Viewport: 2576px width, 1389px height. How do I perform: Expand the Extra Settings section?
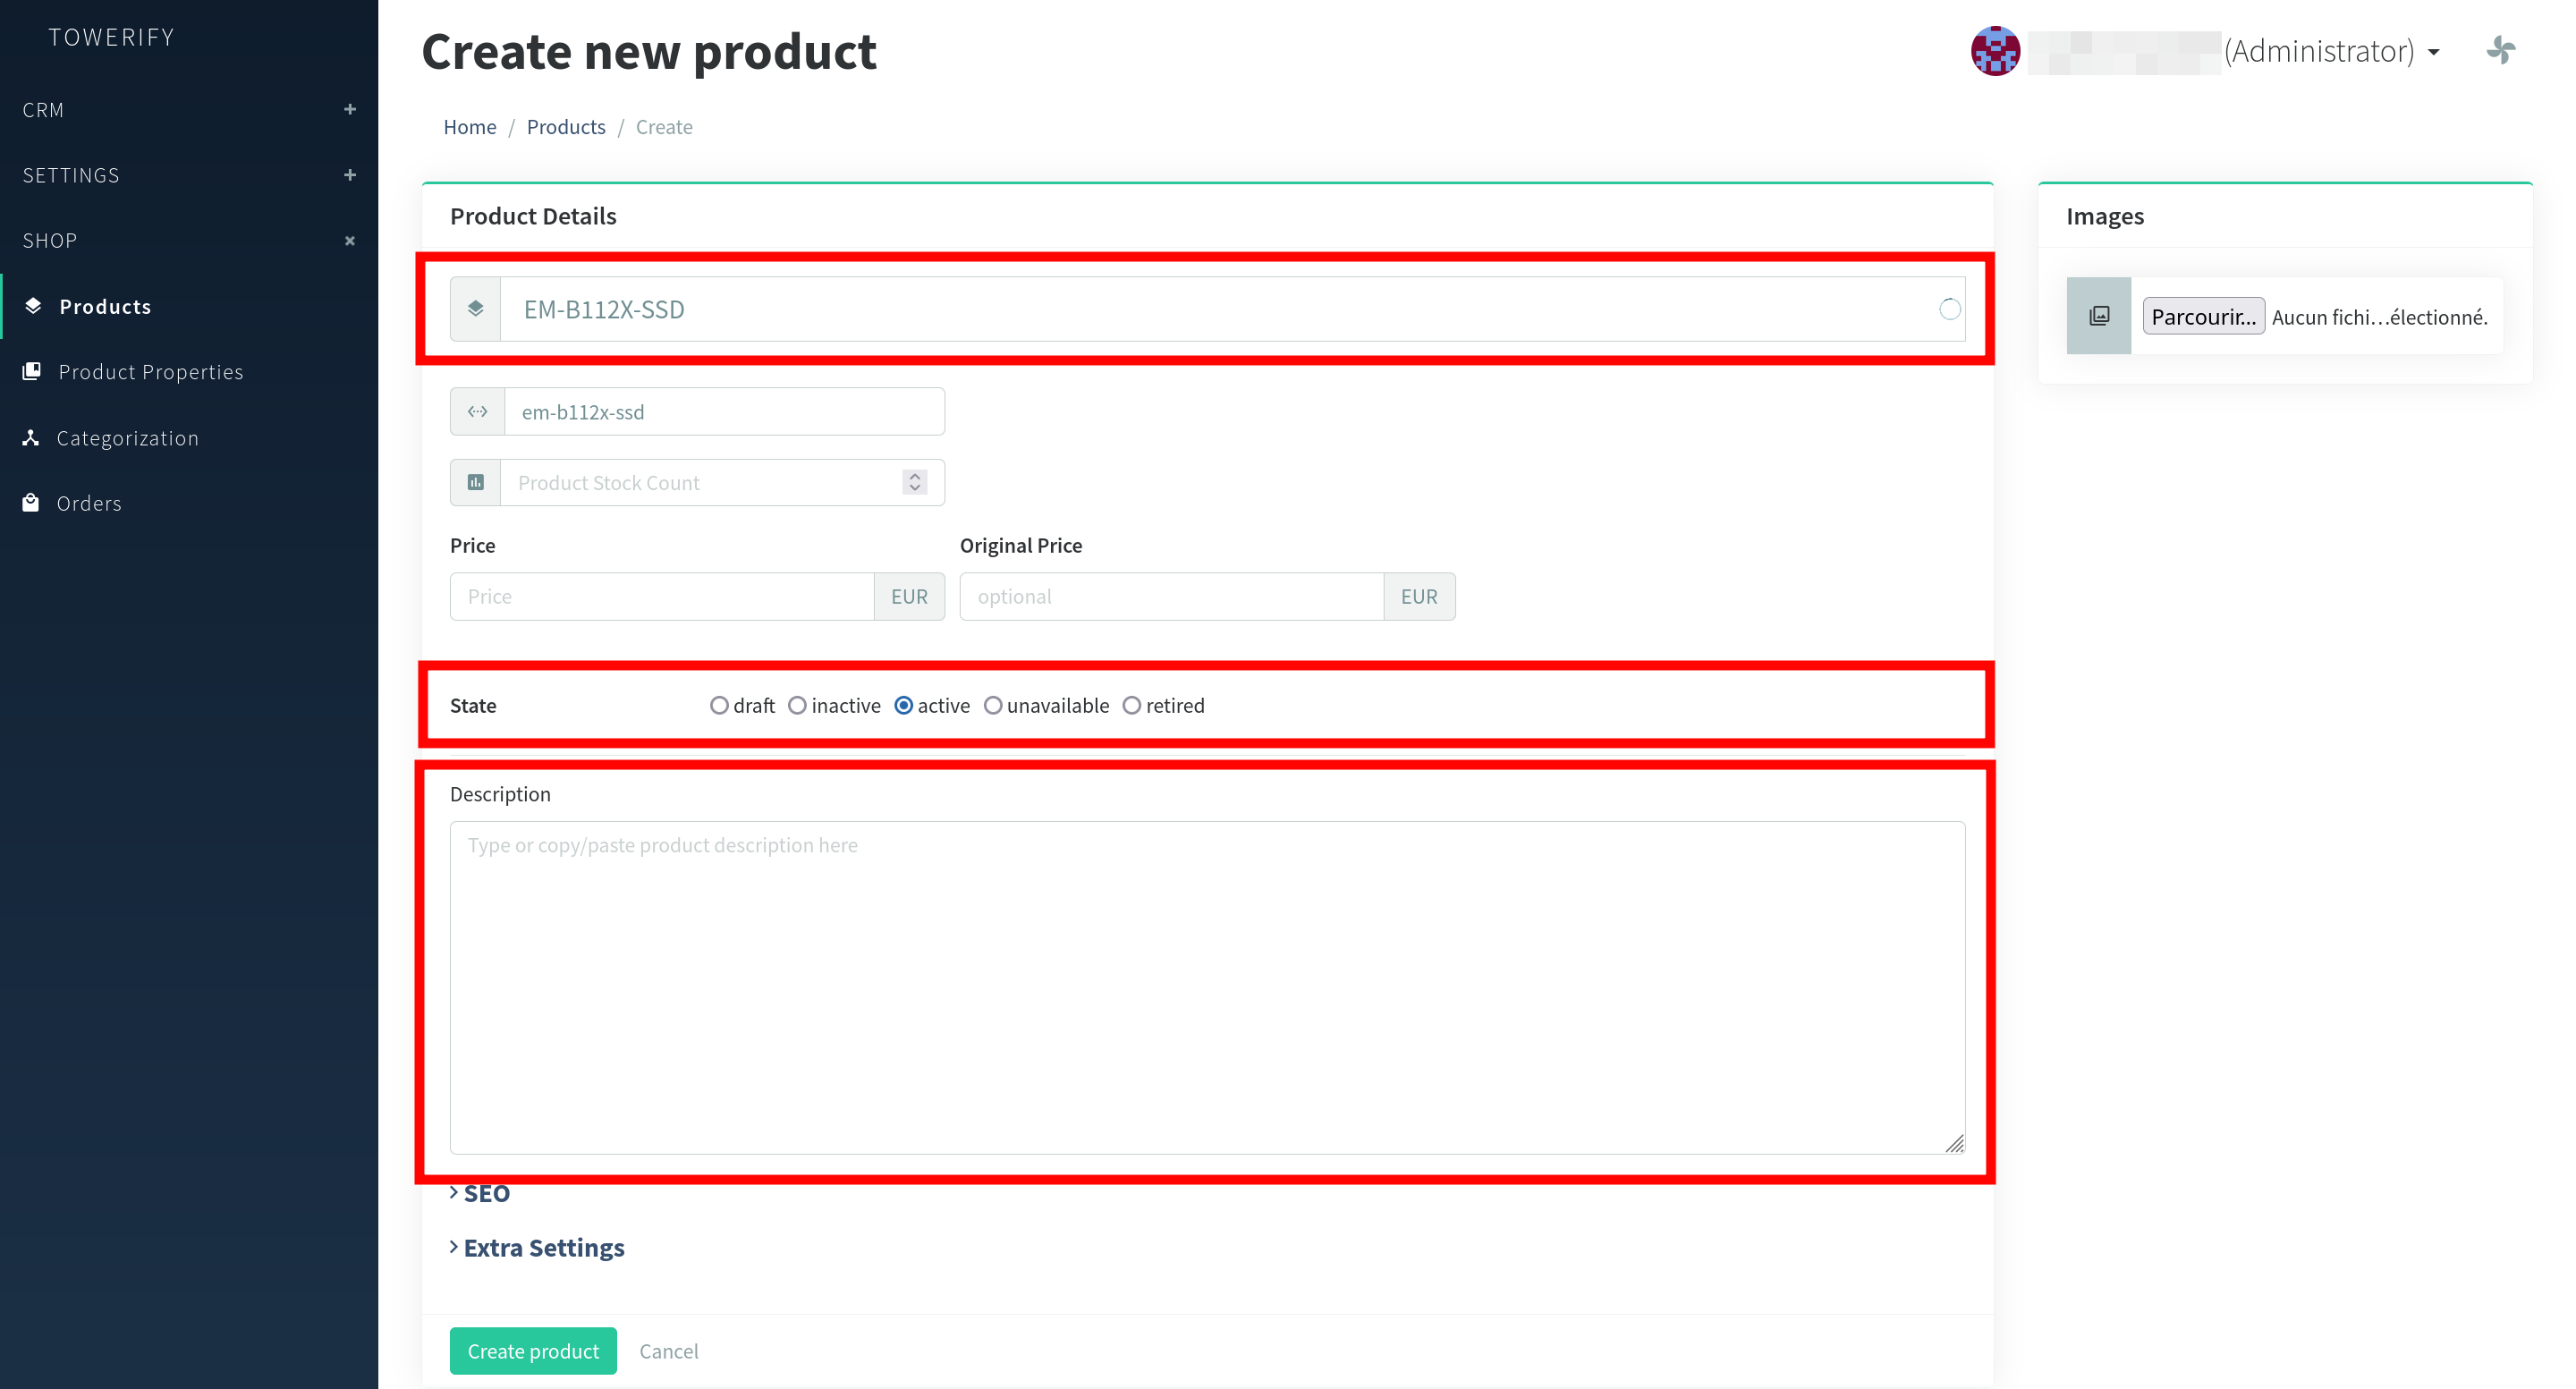(x=542, y=1248)
